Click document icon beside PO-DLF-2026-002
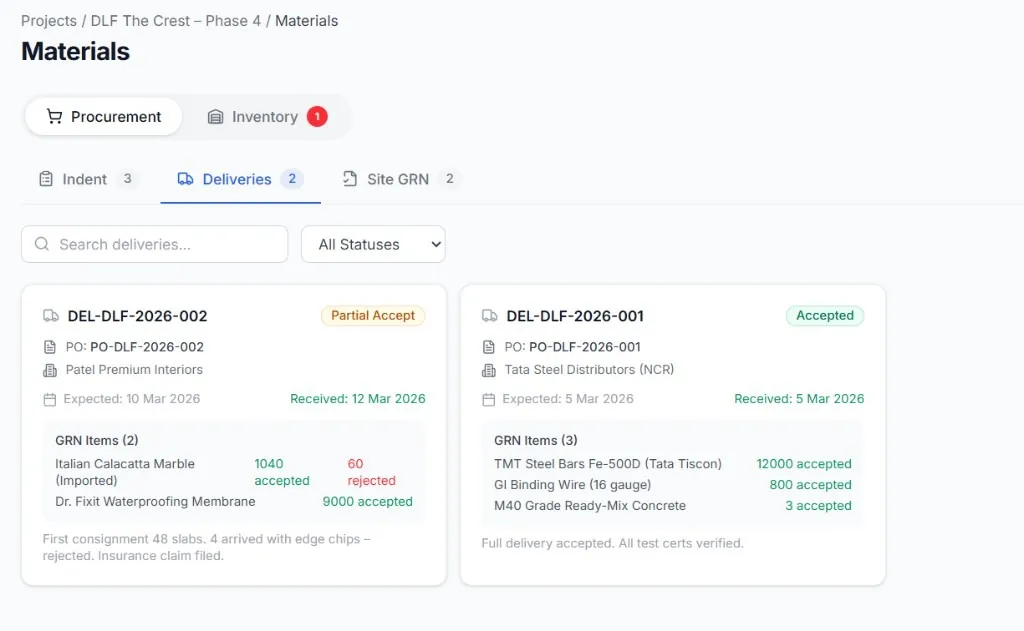Viewport: 1024px width, 631px height. [x=50, y=347]
